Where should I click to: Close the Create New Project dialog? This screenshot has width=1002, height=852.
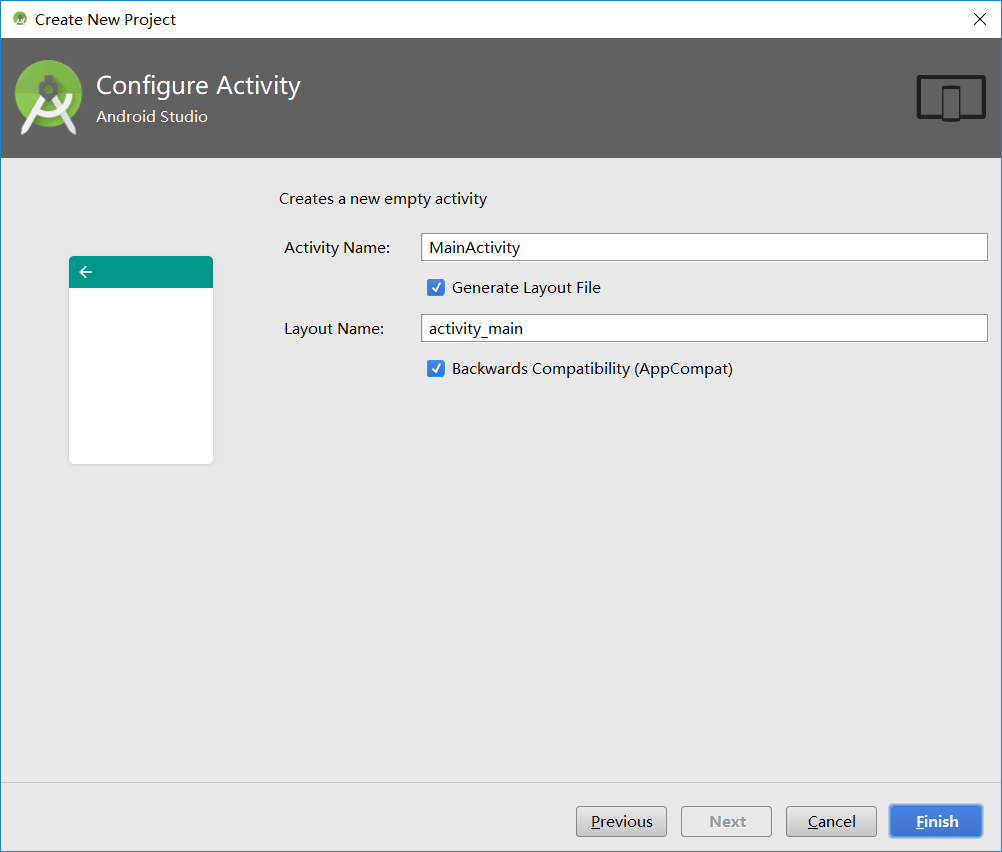coord(980,19)
